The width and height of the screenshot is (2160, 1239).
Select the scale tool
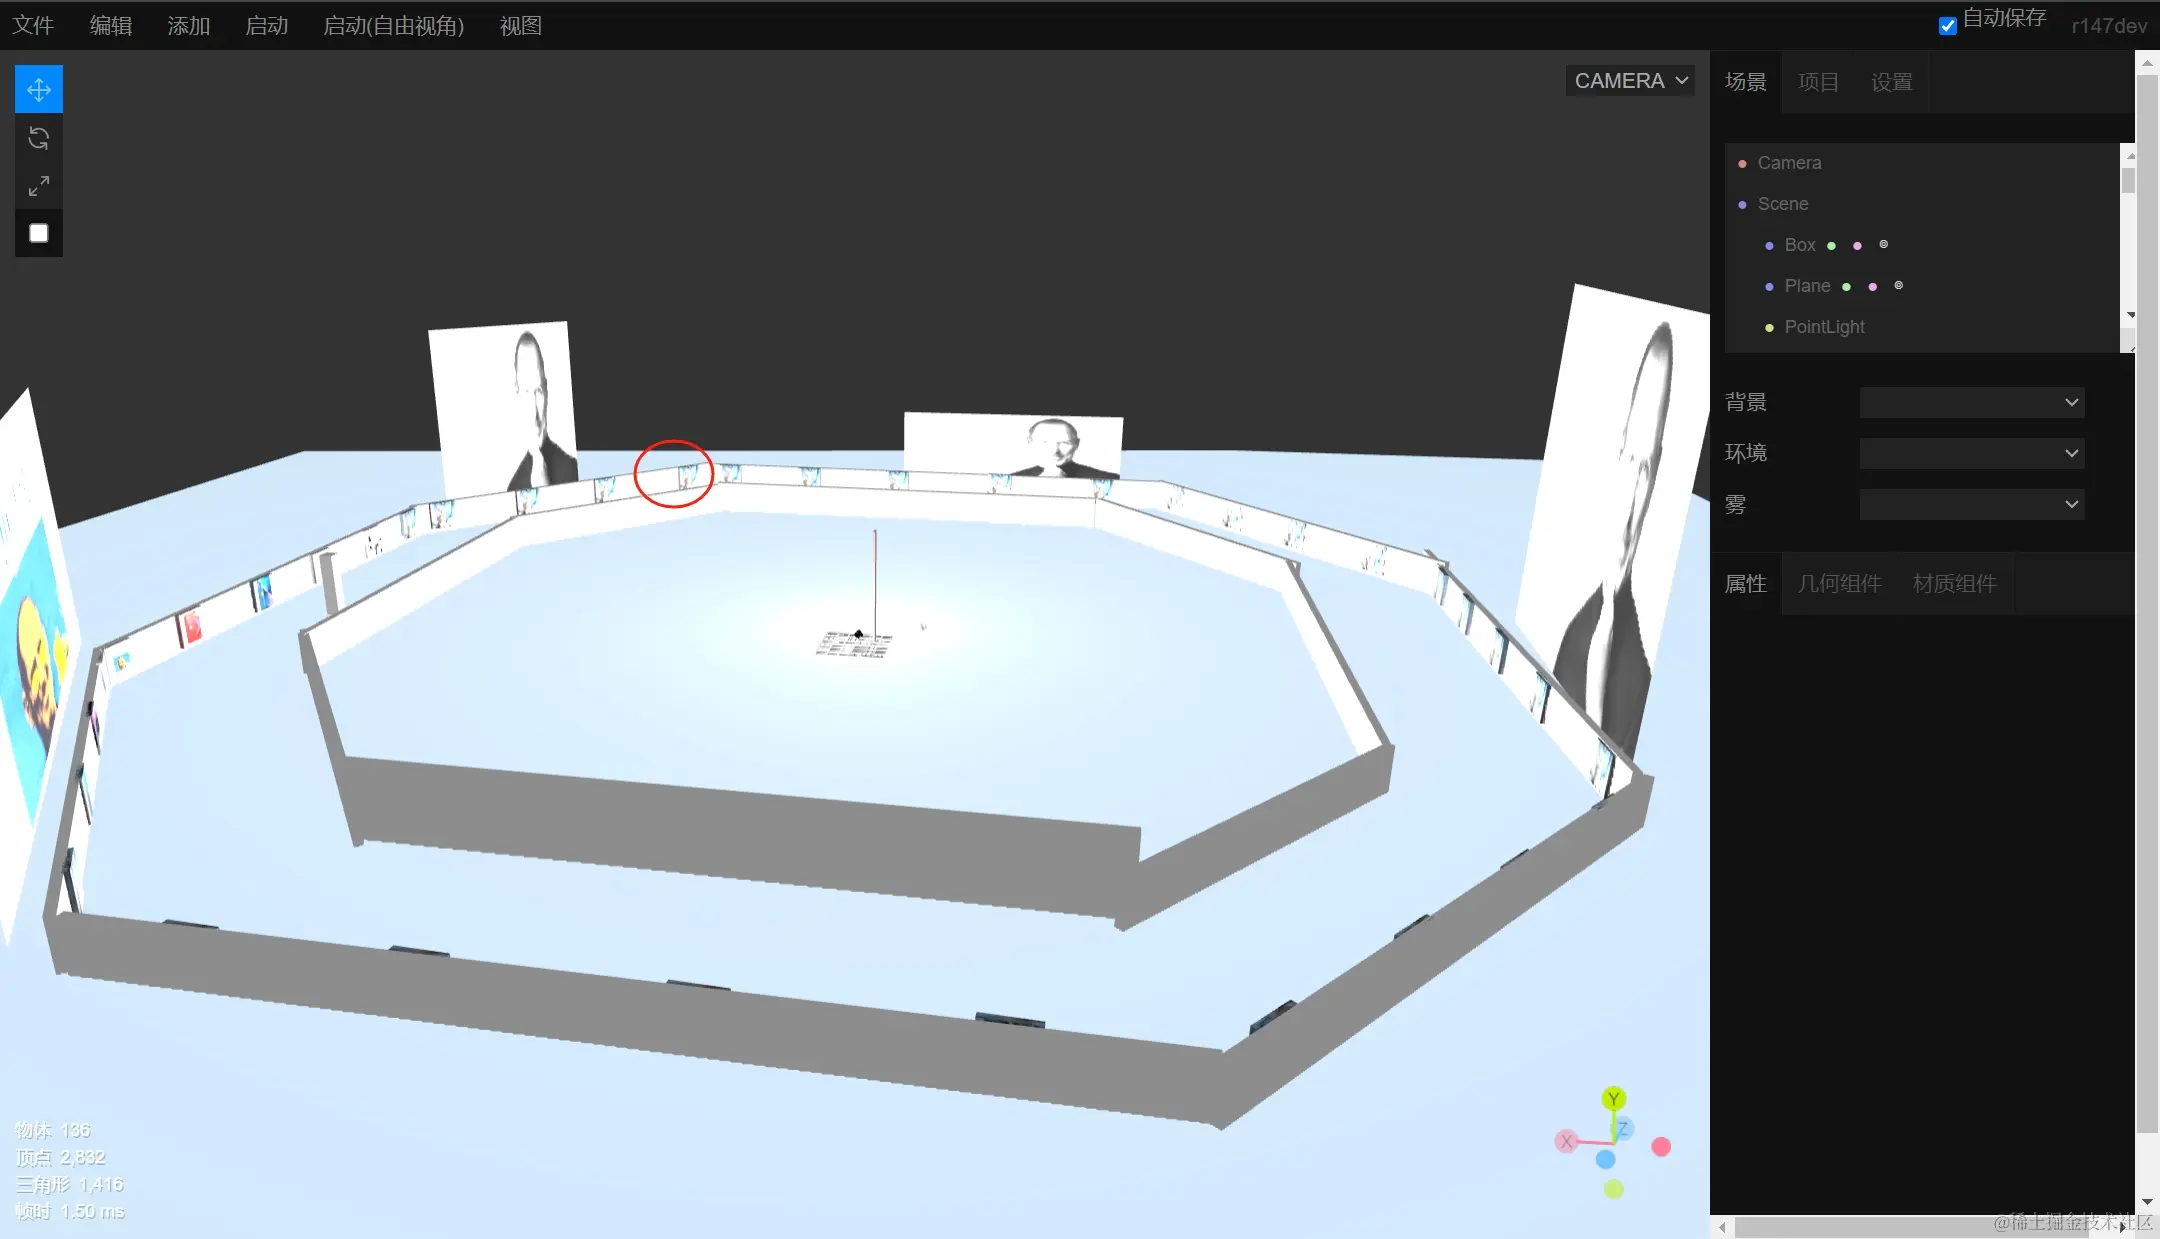(39, 186)
